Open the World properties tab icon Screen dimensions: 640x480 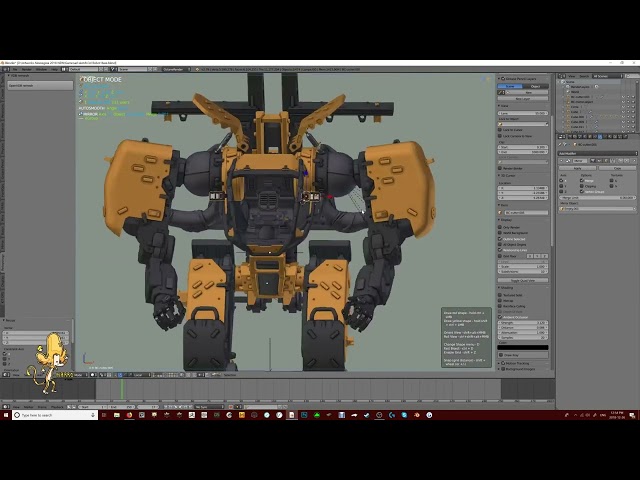(x=584, y=136)
